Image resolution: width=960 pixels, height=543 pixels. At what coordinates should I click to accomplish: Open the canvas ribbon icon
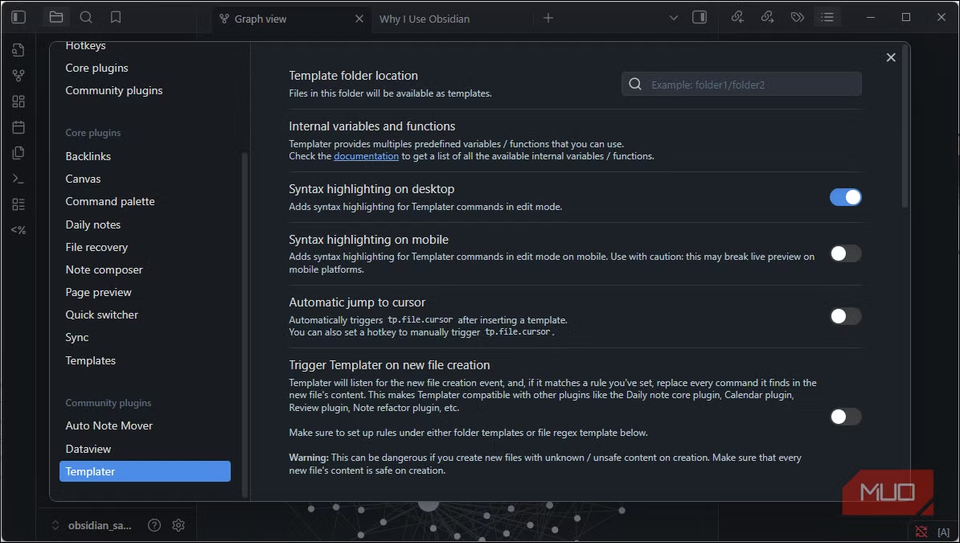(18, 101)
